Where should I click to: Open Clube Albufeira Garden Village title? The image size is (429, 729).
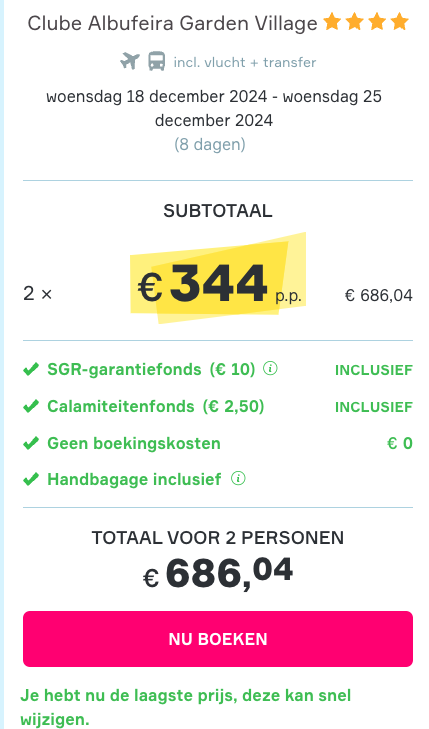(x=172, y=23)
